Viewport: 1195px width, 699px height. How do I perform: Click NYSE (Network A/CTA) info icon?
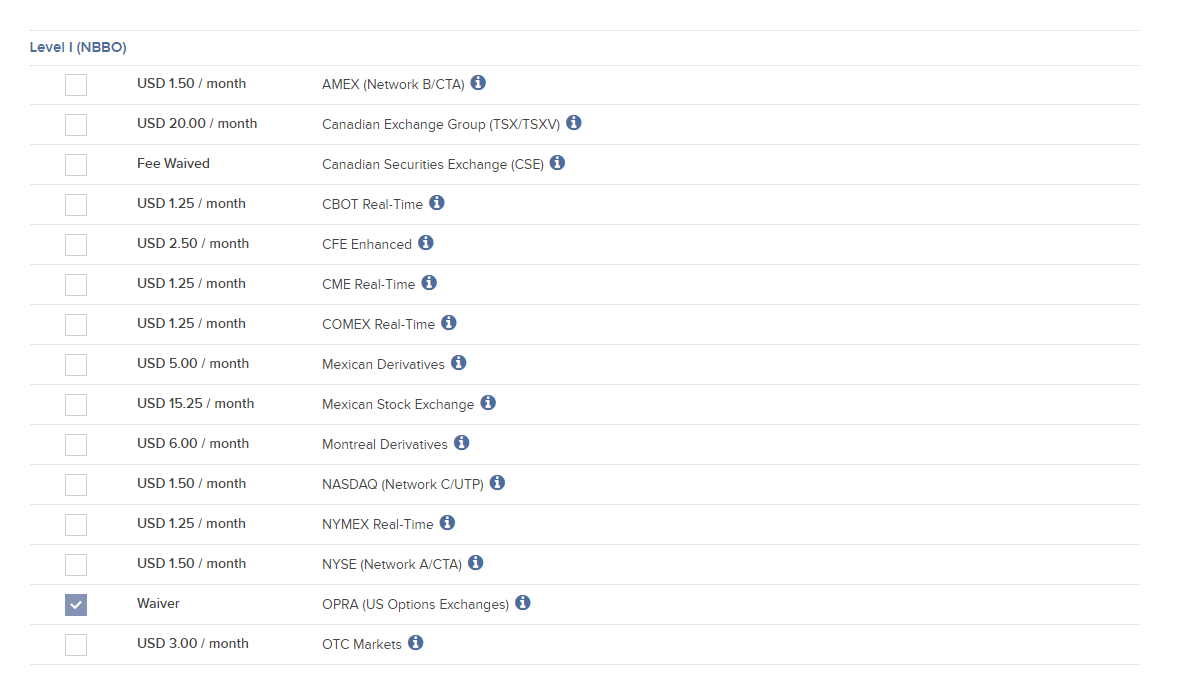[476, 563]
